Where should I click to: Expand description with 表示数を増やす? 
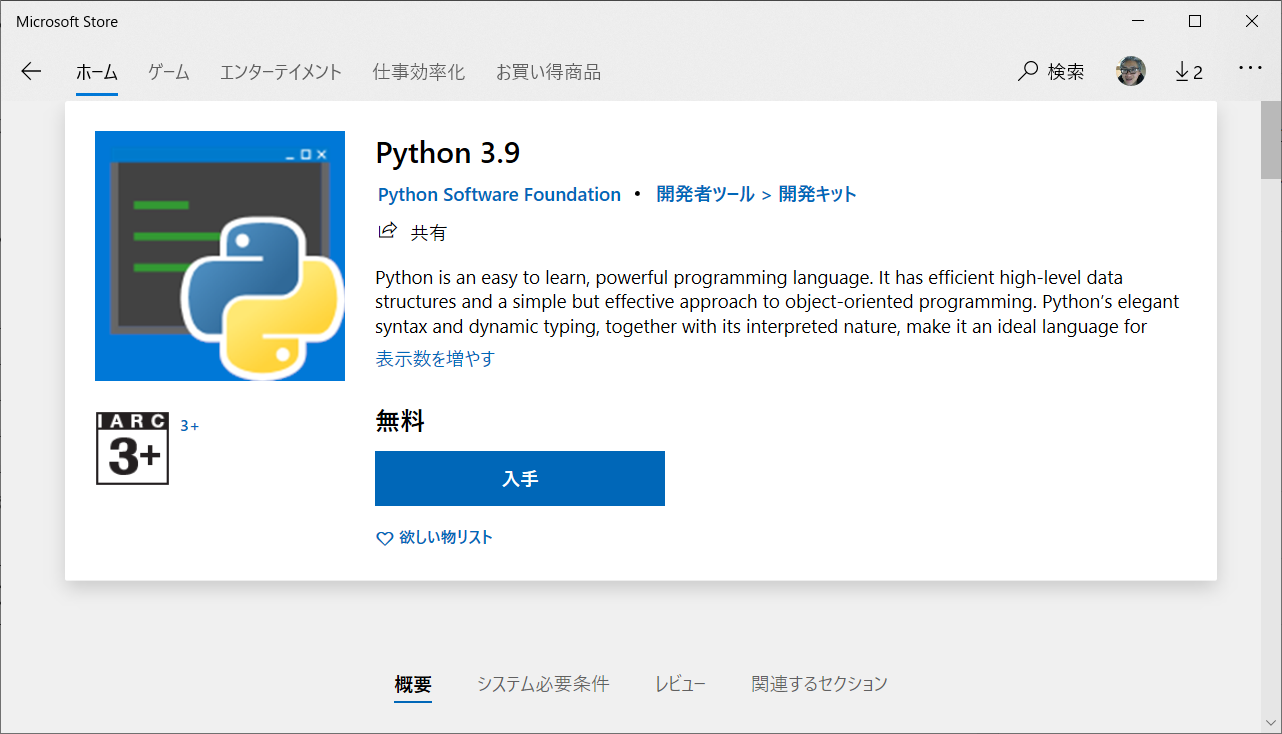tap(435, 358)
